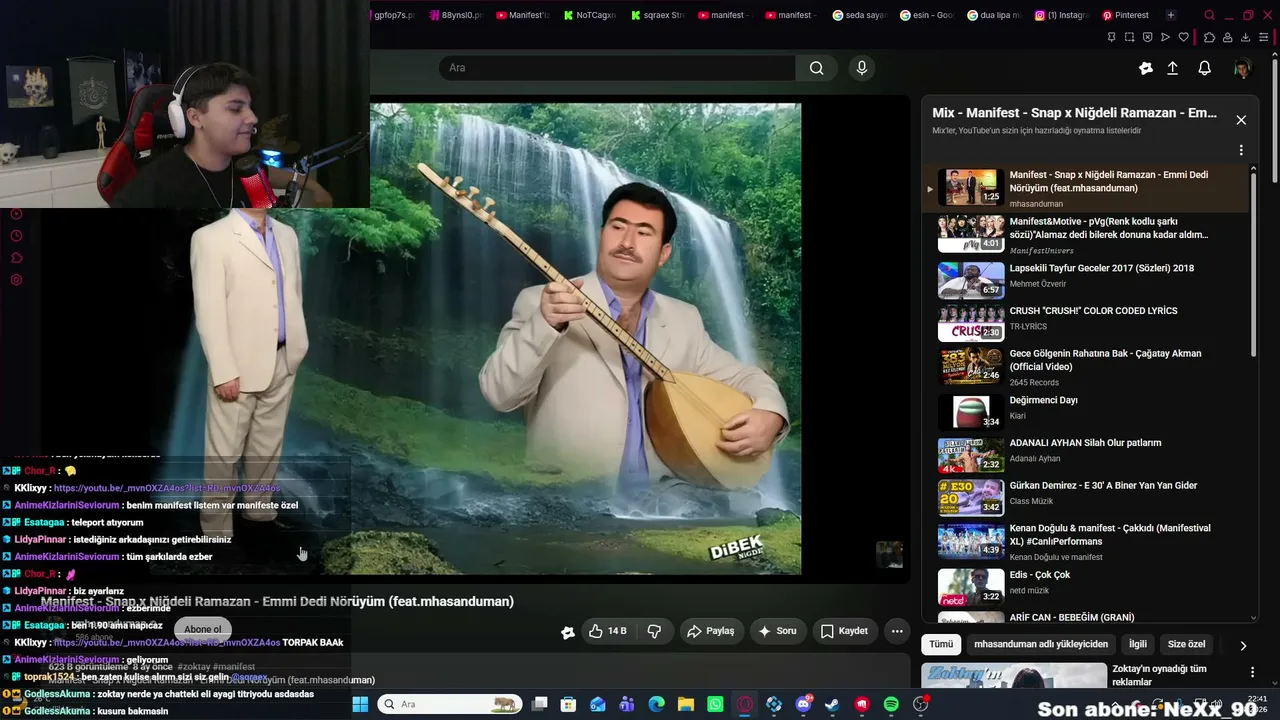The height and width of the screenshot is (720, 1280).
Task: Open the YouTube notifications bell
Action: (x=1205, y=68)
